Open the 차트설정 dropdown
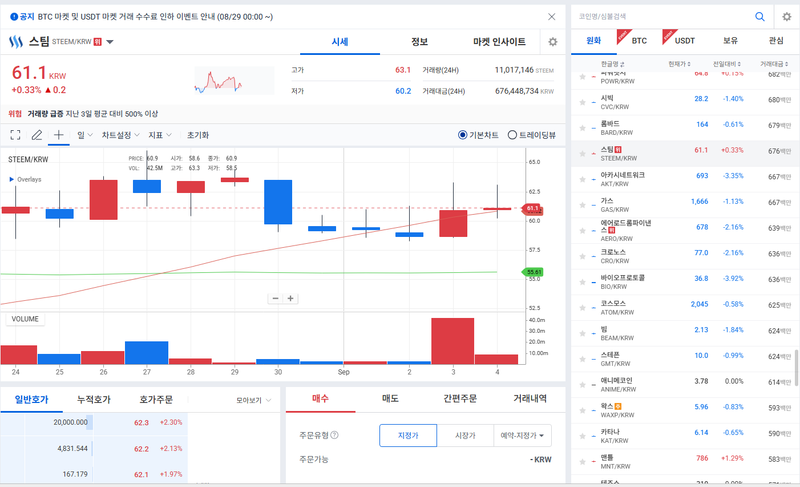This screenshot has height=487, width=800. [x=120, y=135]
